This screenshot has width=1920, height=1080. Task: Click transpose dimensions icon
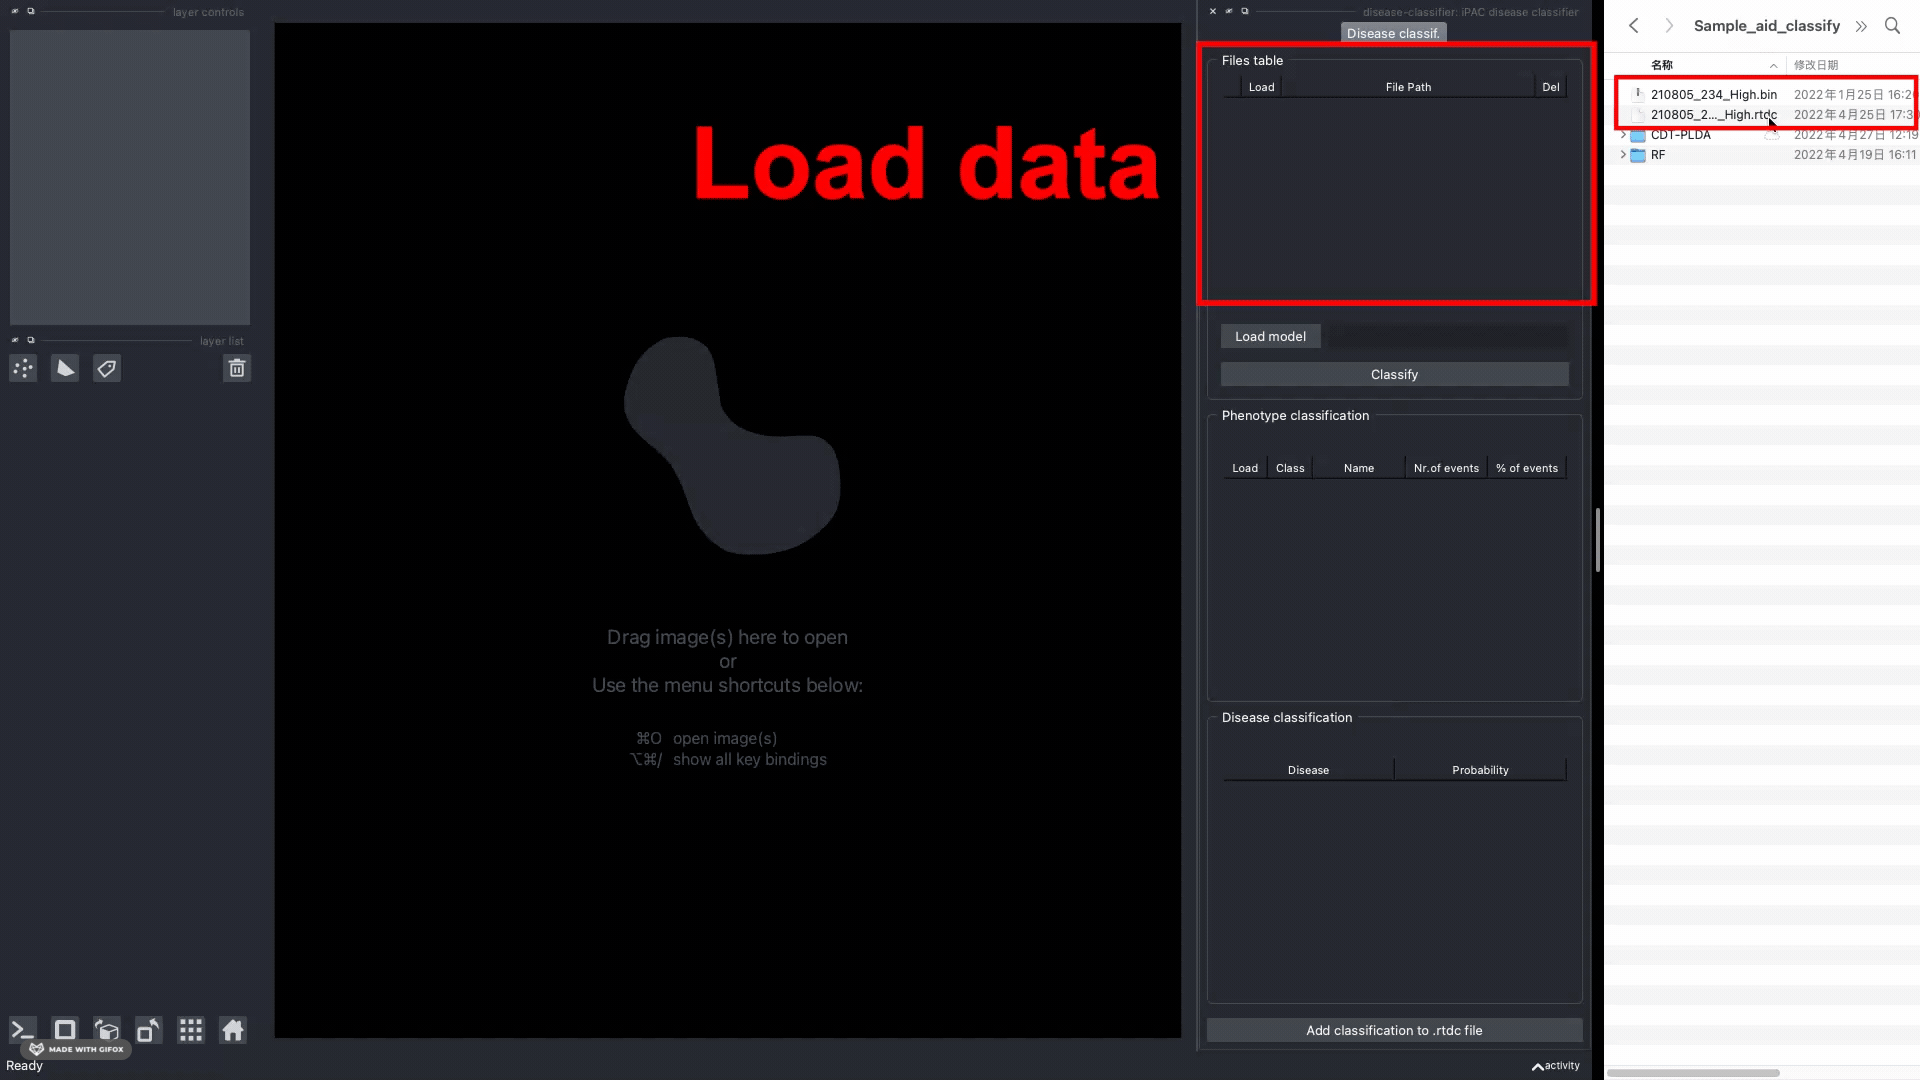click(148, 1030)
